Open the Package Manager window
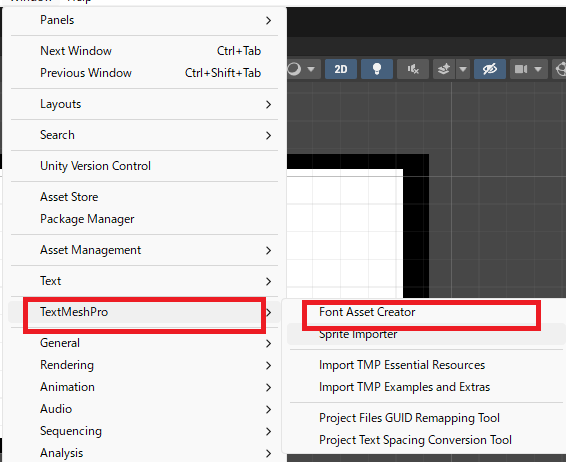Image resolution: width=566 pixels, height=462 pixels. click(x=144, y=219)
